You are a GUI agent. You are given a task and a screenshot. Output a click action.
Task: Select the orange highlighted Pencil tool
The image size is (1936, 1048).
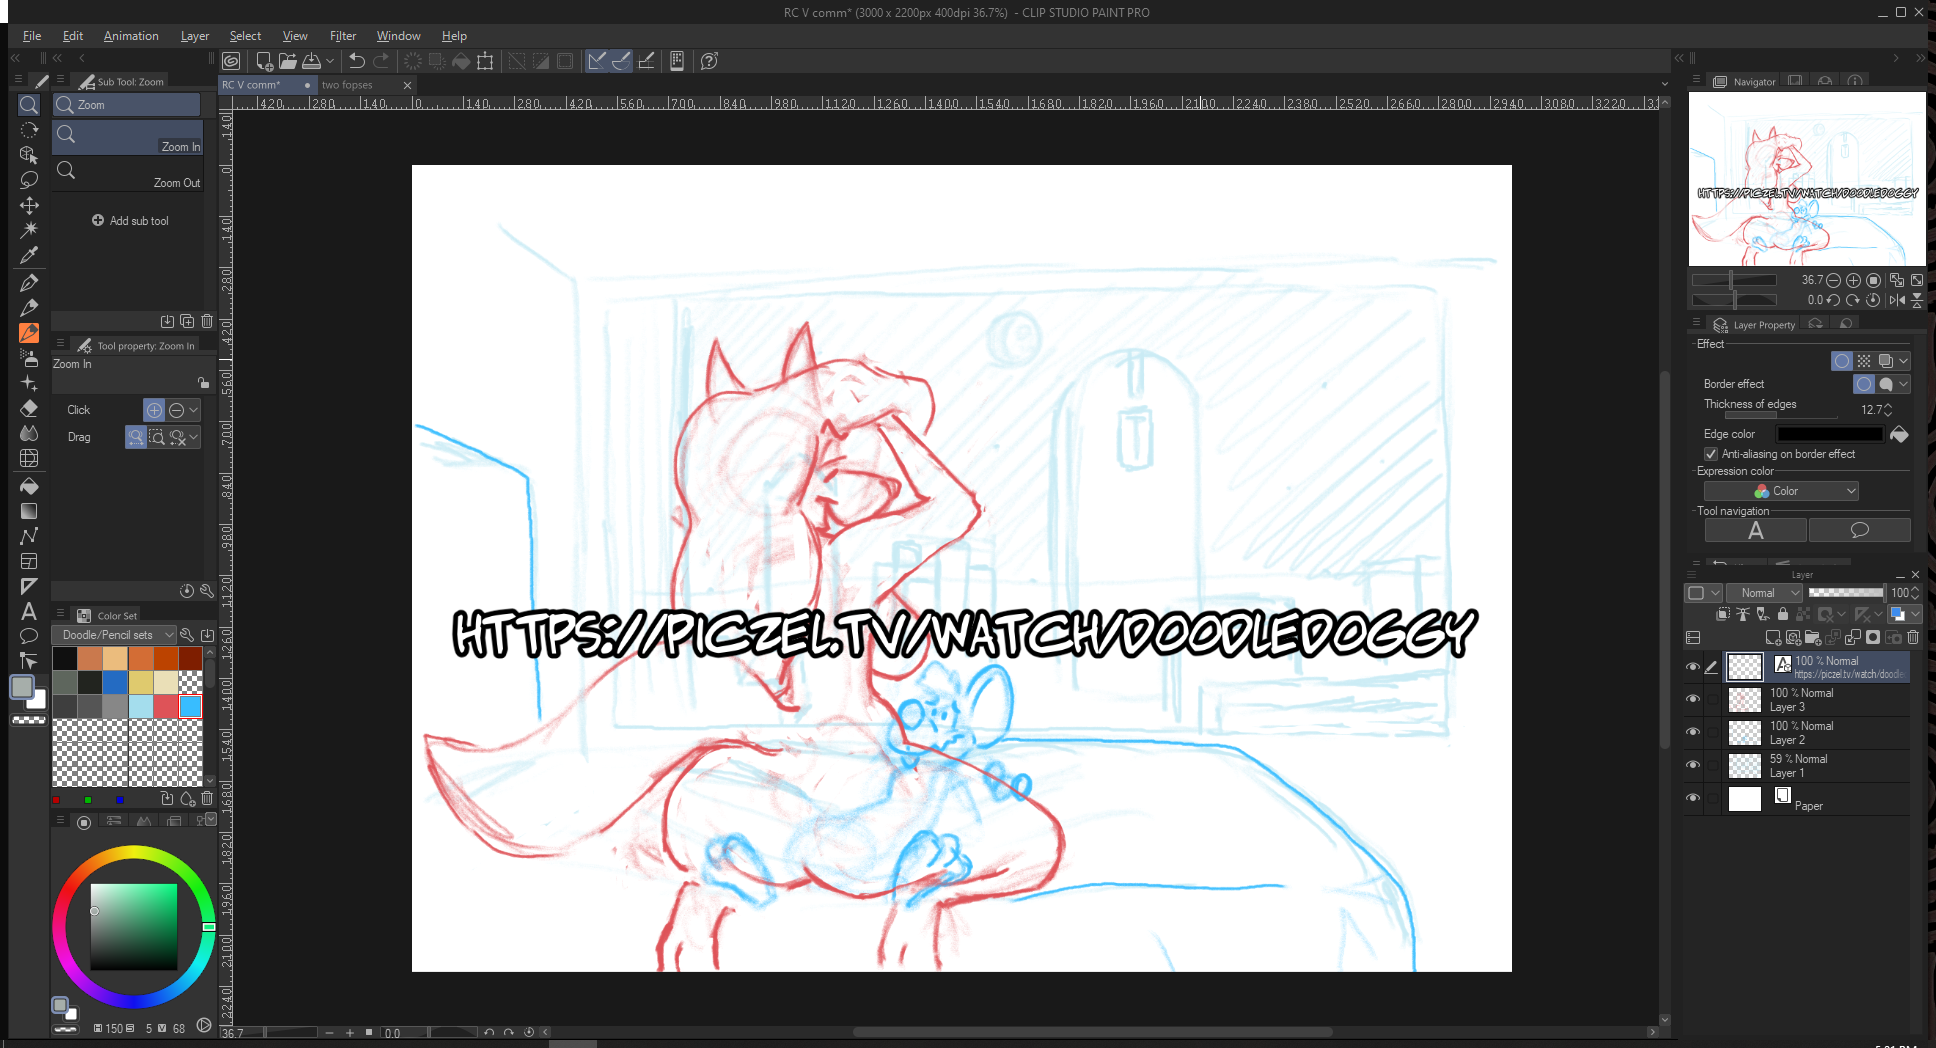(29, 333)
